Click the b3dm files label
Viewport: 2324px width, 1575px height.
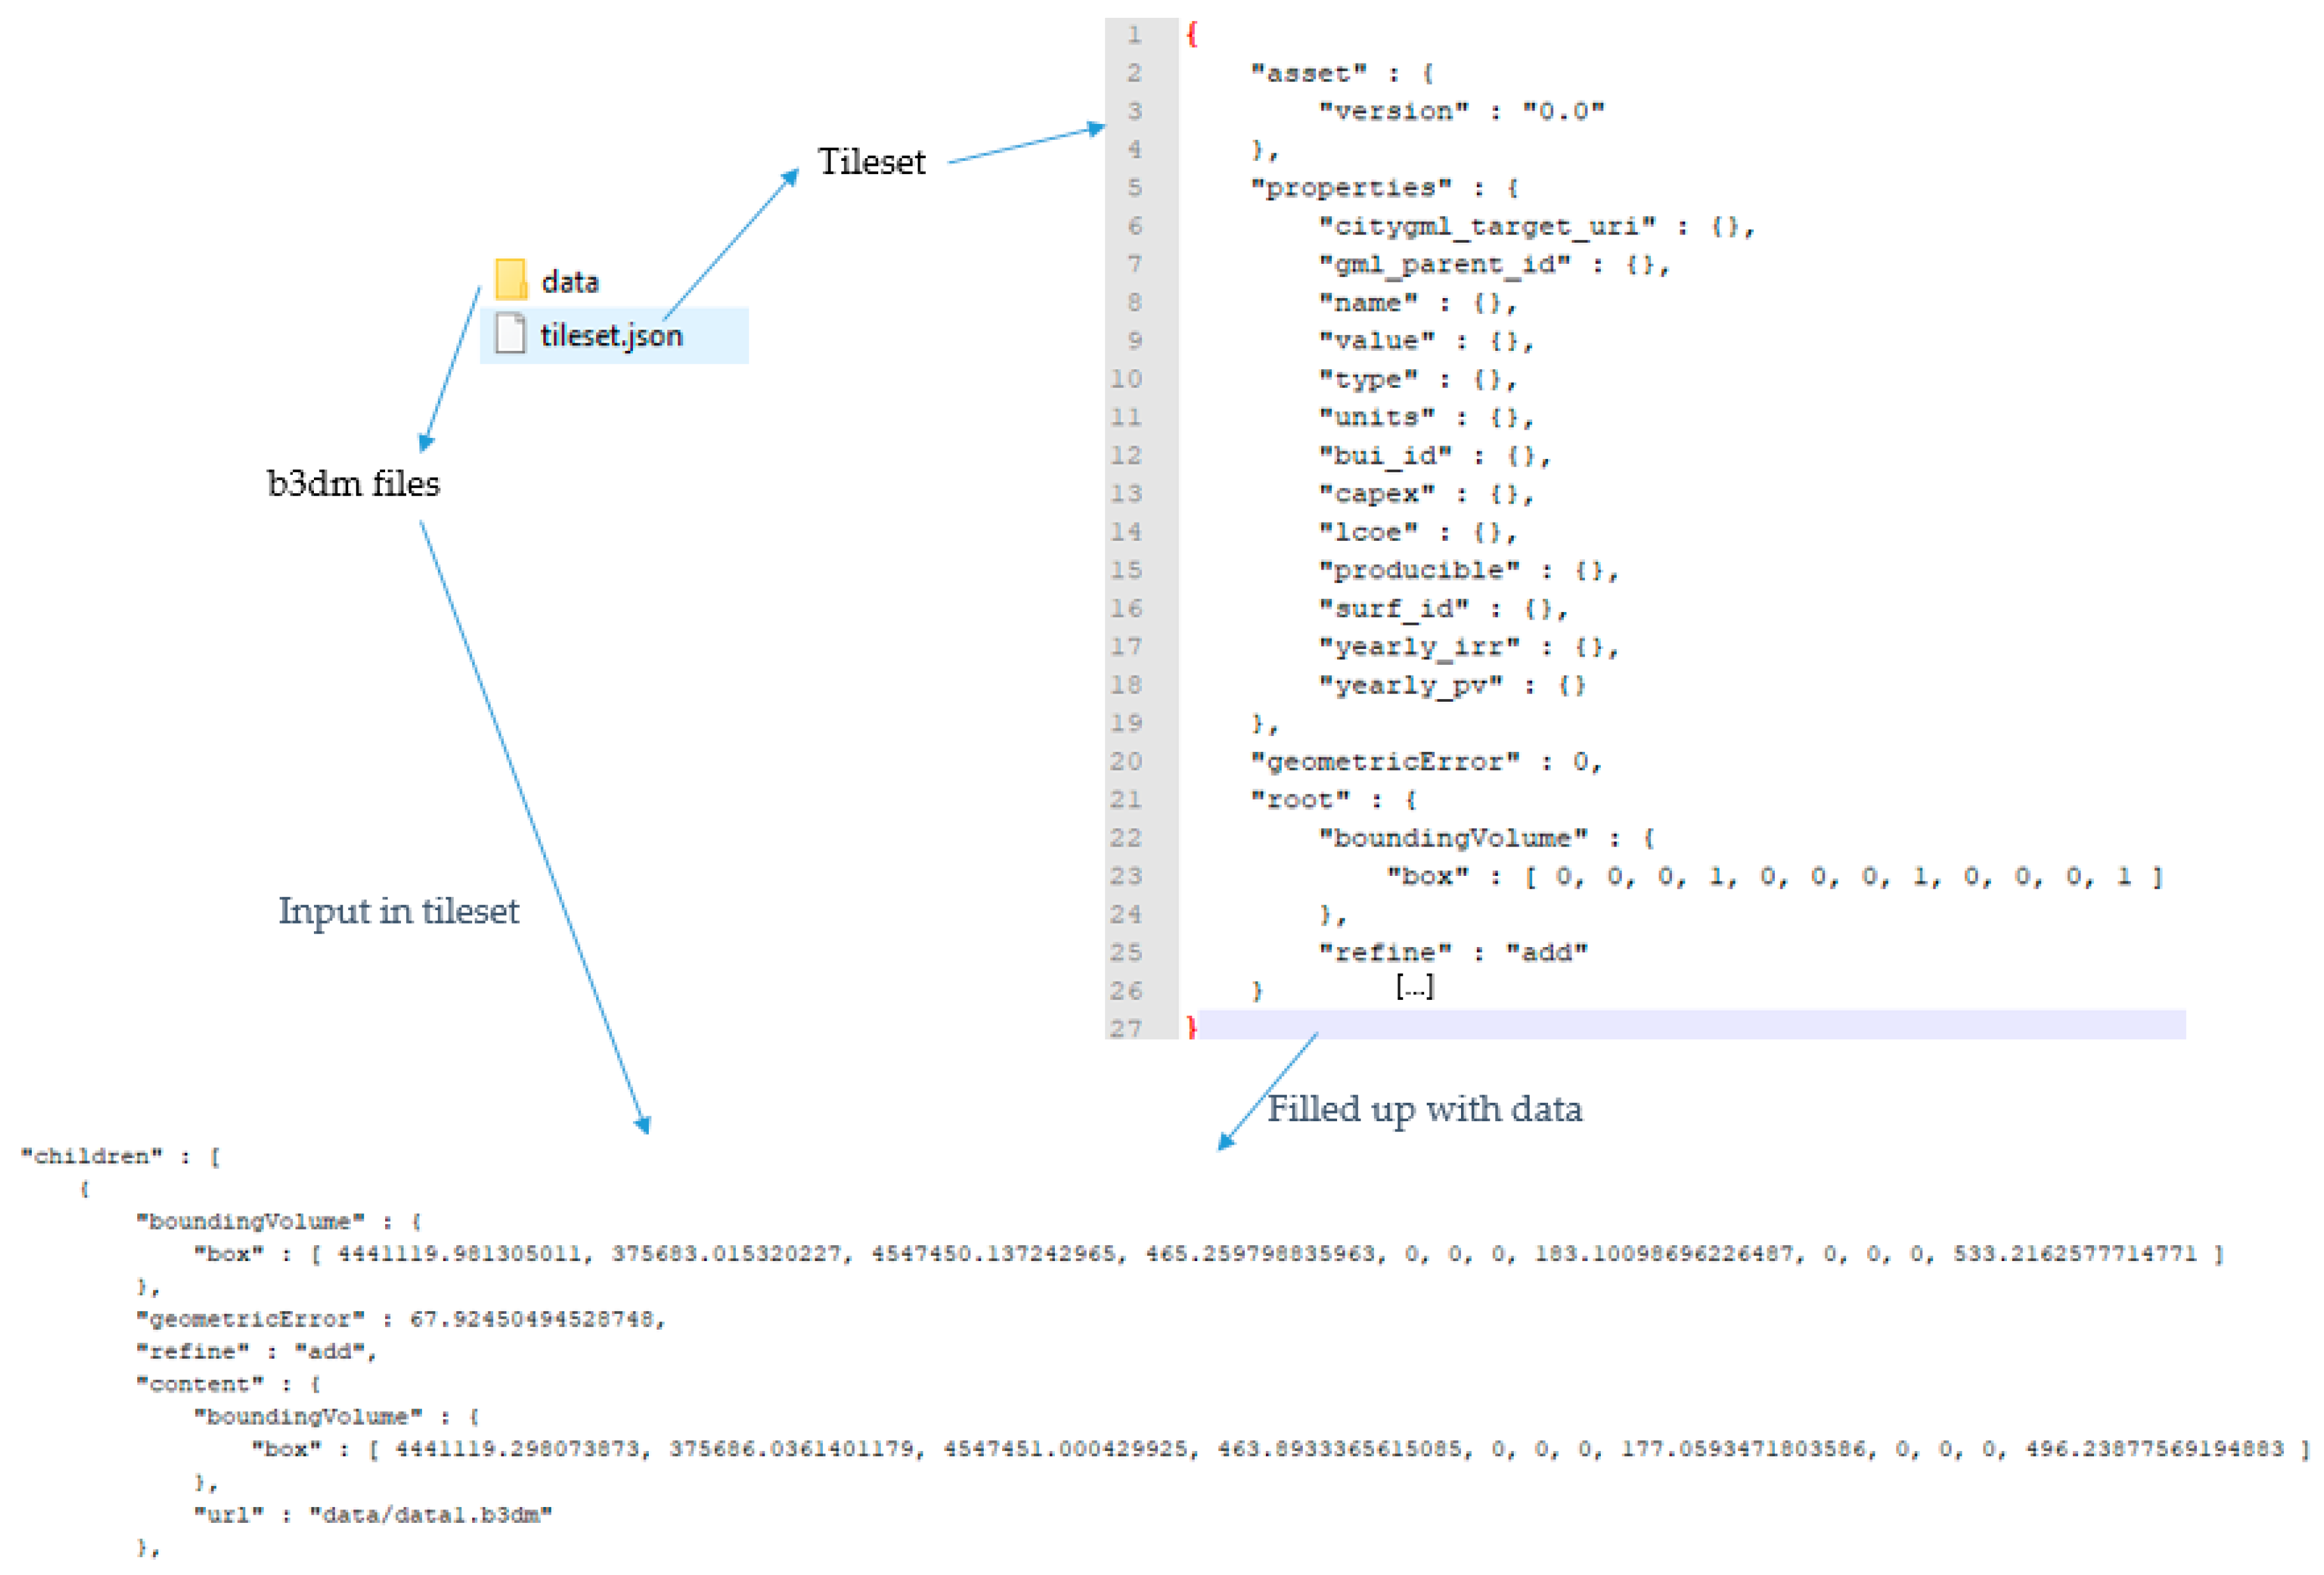(353, 483)
